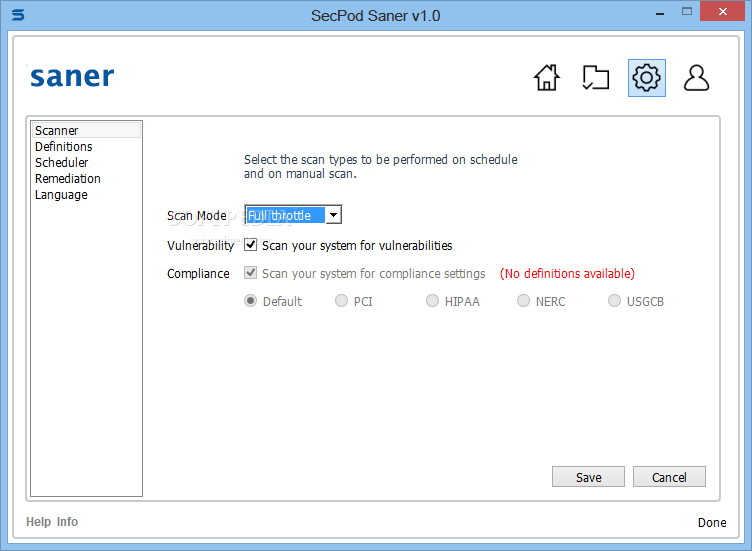Open the Help link
The image size is (752, 551).
tap(38, 522)
